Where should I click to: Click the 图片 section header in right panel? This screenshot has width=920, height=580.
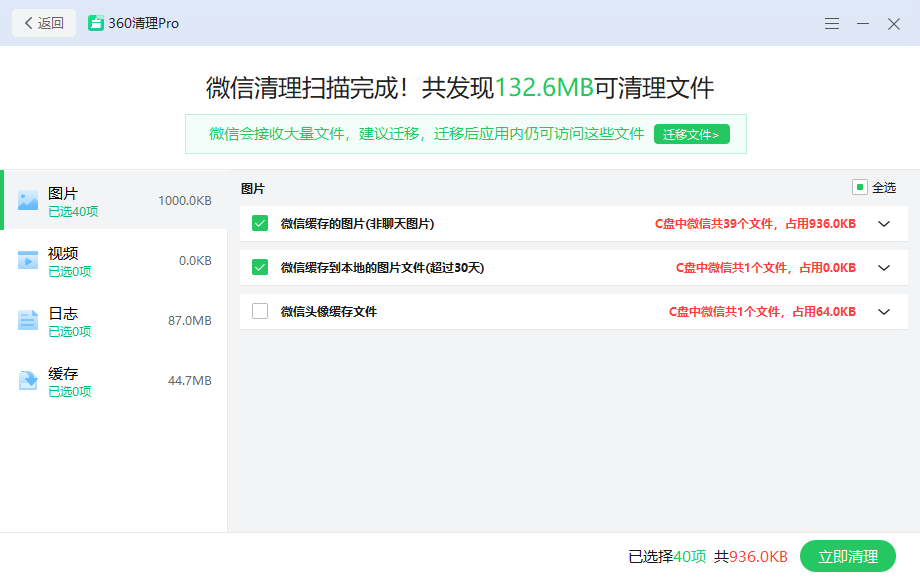point(253,189)
